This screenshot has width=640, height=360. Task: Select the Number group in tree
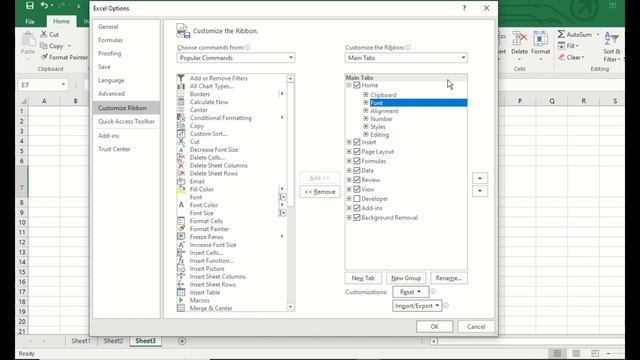tap(381, 119)
